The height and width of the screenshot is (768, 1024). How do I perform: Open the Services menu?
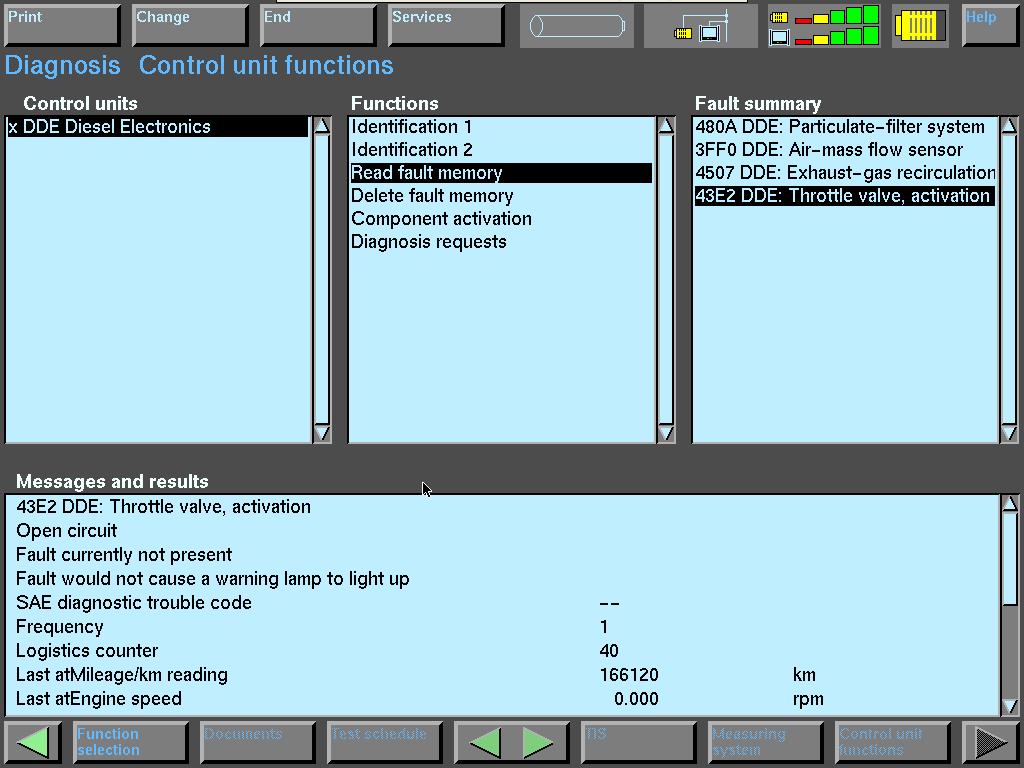click(x=446, y=25)
